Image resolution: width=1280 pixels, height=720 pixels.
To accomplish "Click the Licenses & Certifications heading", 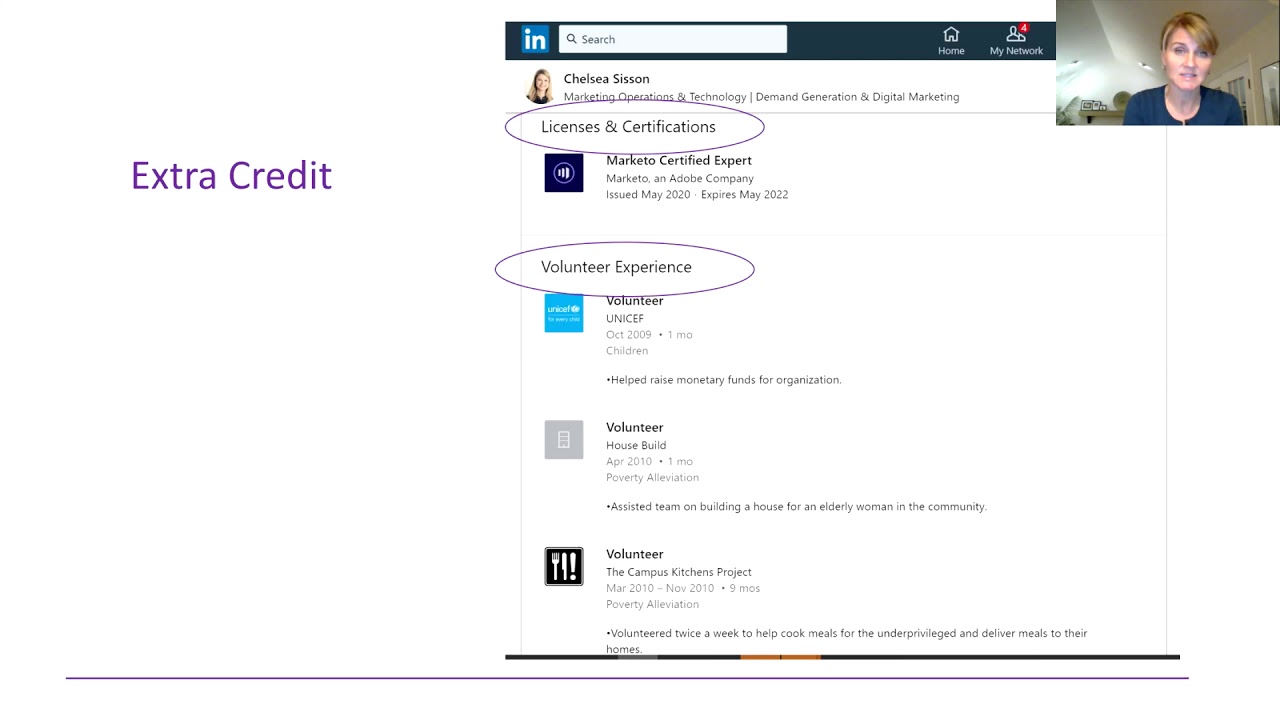I will [x=628, y=127].
